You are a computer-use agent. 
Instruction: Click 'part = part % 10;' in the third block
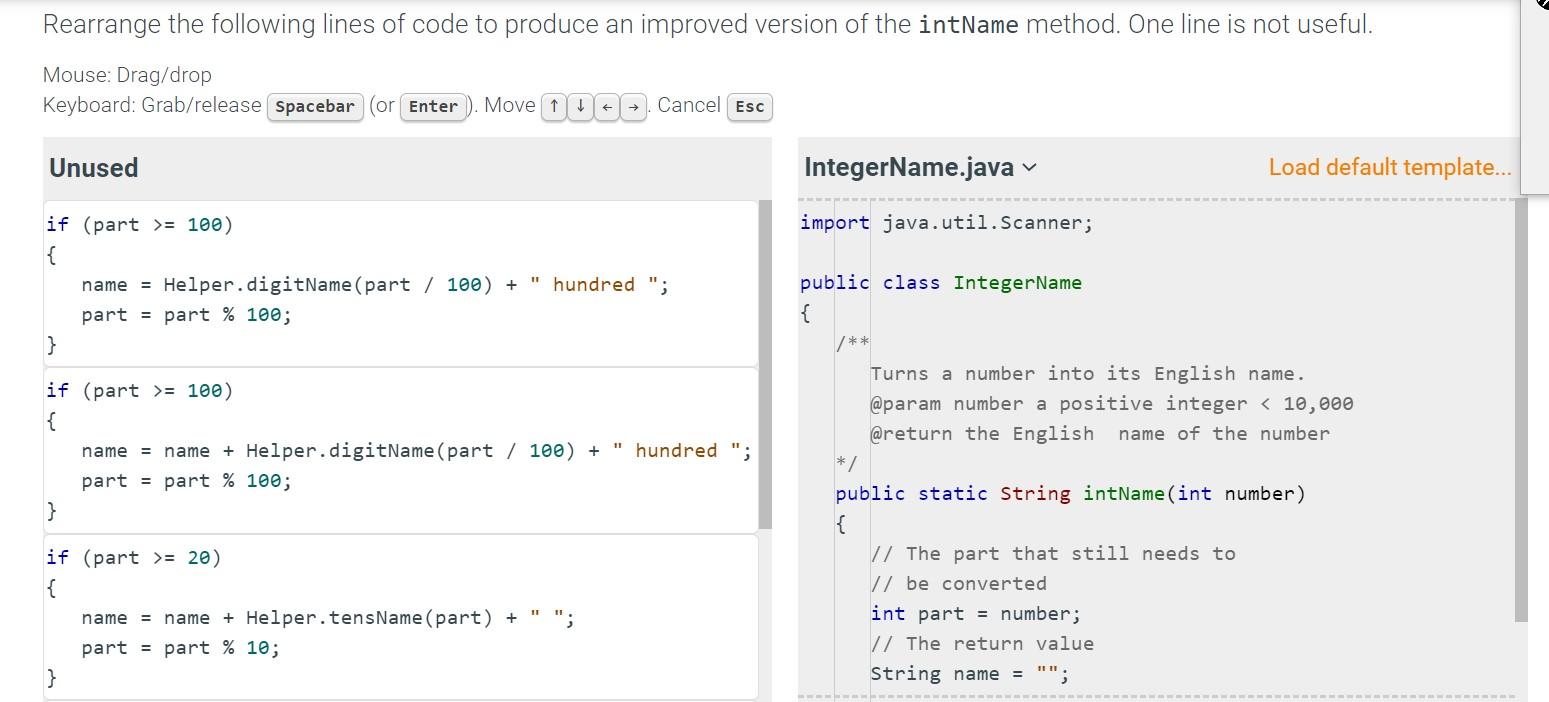pyautogui.click(x=180, y=647)
